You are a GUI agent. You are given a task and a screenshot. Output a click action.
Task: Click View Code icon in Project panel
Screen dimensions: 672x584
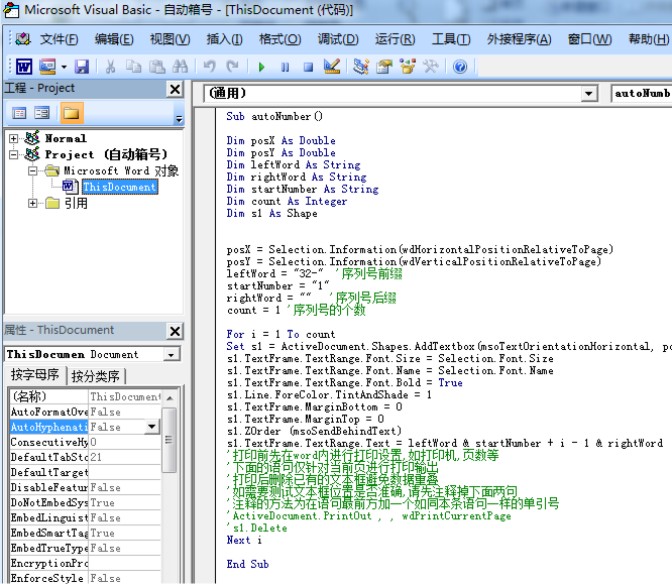[x=19, y=114]
